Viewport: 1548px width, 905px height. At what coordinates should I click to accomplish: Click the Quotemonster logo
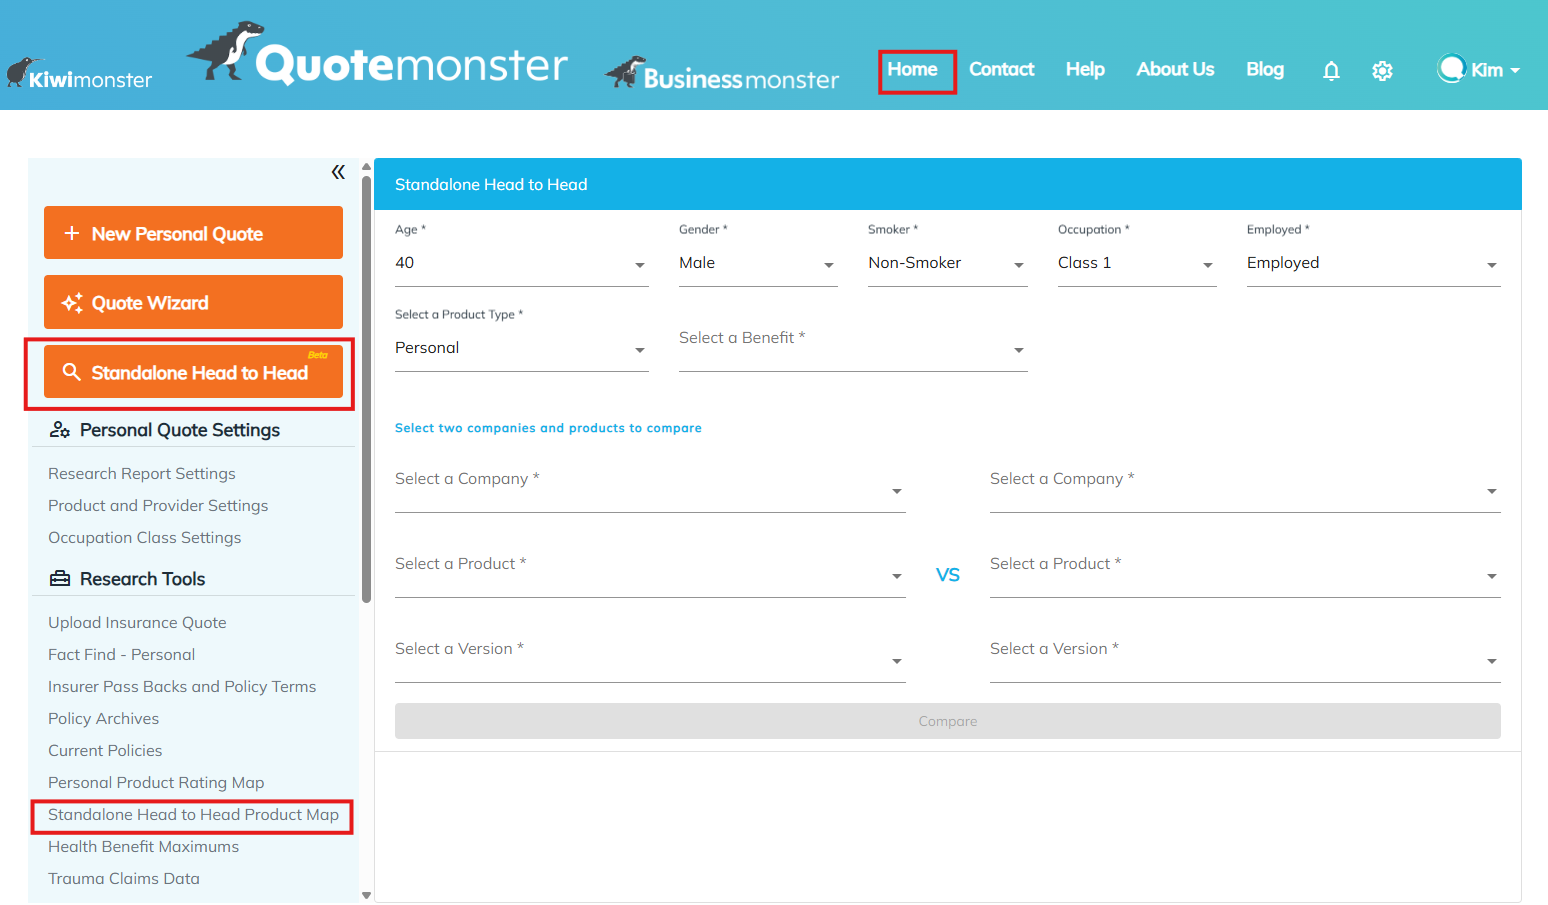coord(377,55)
